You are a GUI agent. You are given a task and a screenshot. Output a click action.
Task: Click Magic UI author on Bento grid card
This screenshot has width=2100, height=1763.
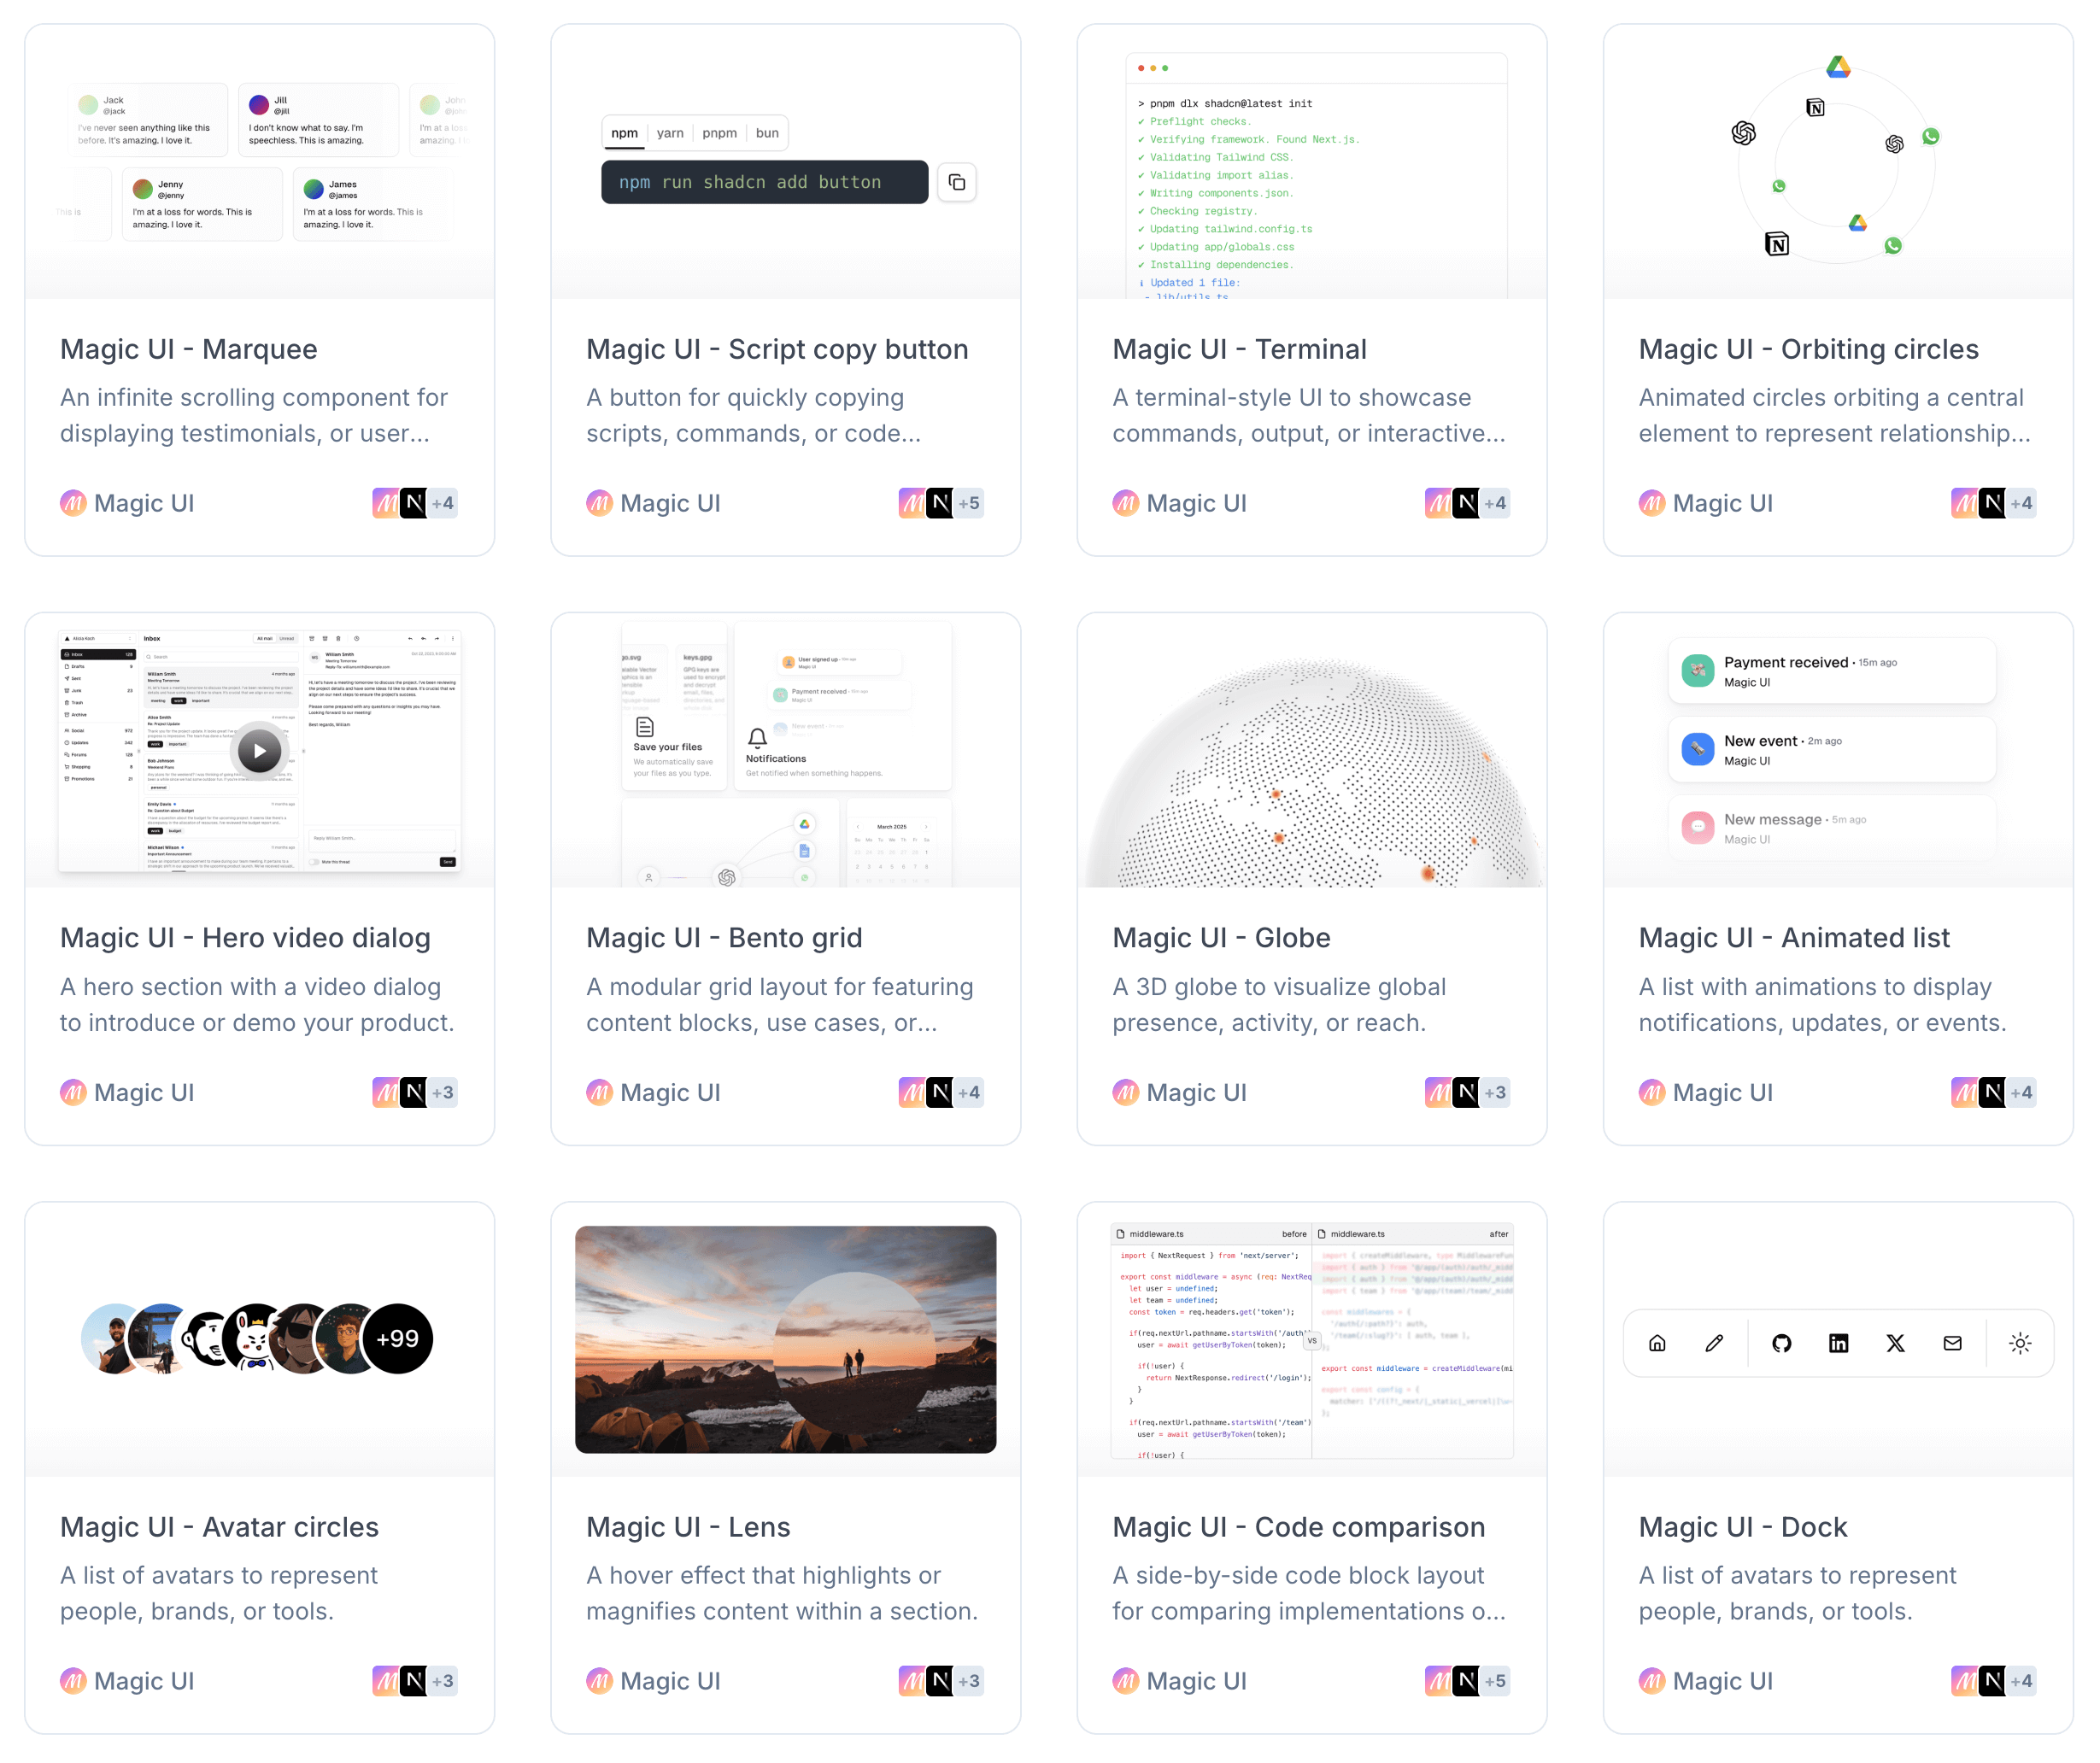tap(653, 1092)
